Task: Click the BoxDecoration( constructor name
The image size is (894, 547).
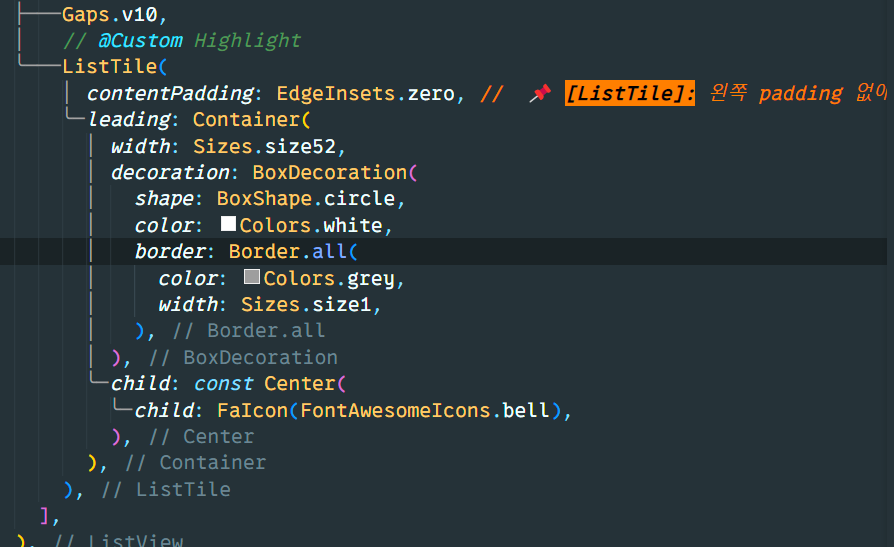Action: 335,172
